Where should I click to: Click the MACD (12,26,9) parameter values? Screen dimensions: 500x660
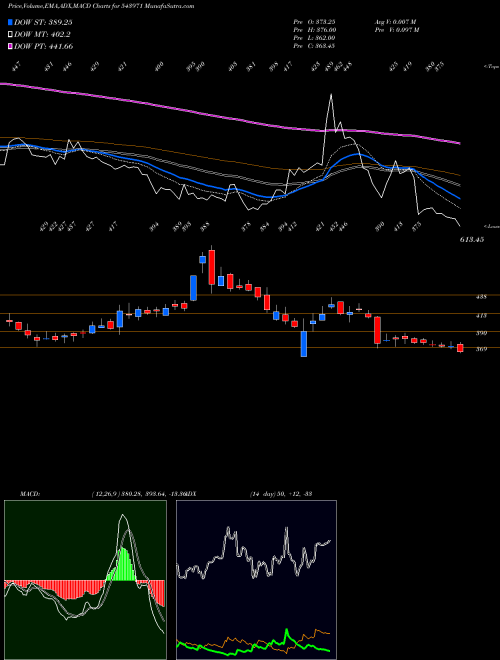point(138,494)
